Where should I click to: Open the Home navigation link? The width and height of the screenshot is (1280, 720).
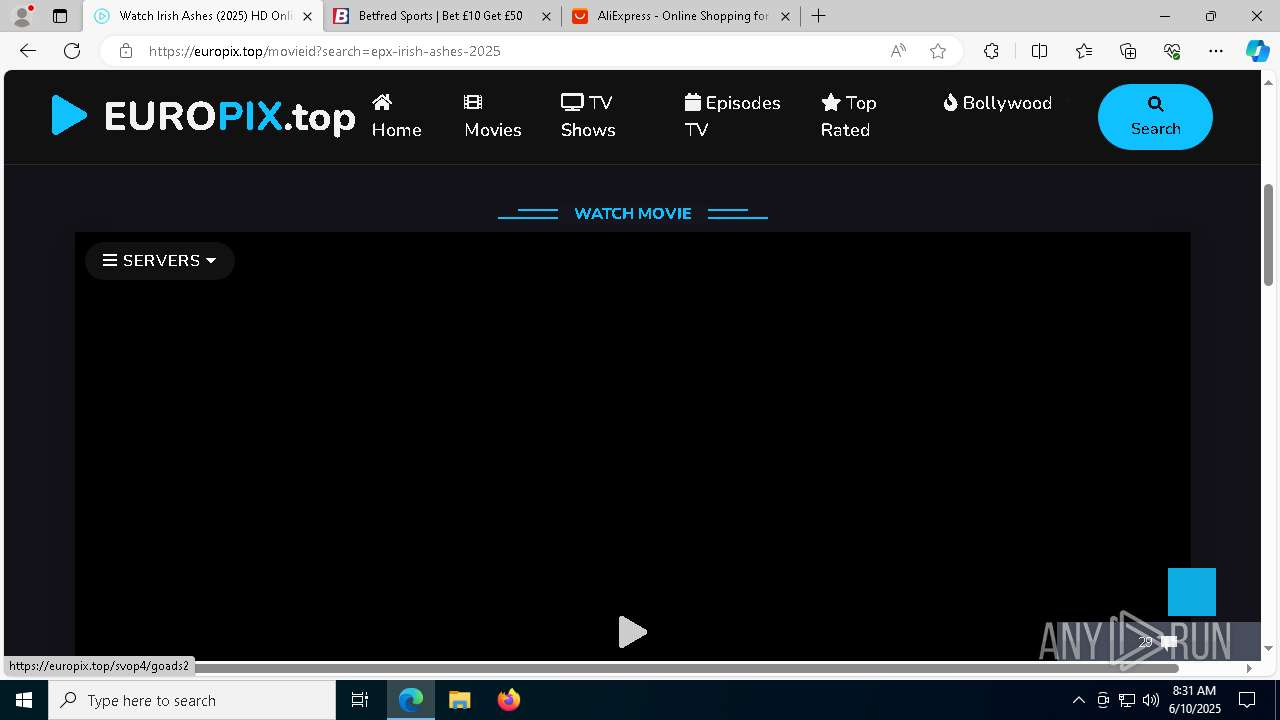pos(396,116)
